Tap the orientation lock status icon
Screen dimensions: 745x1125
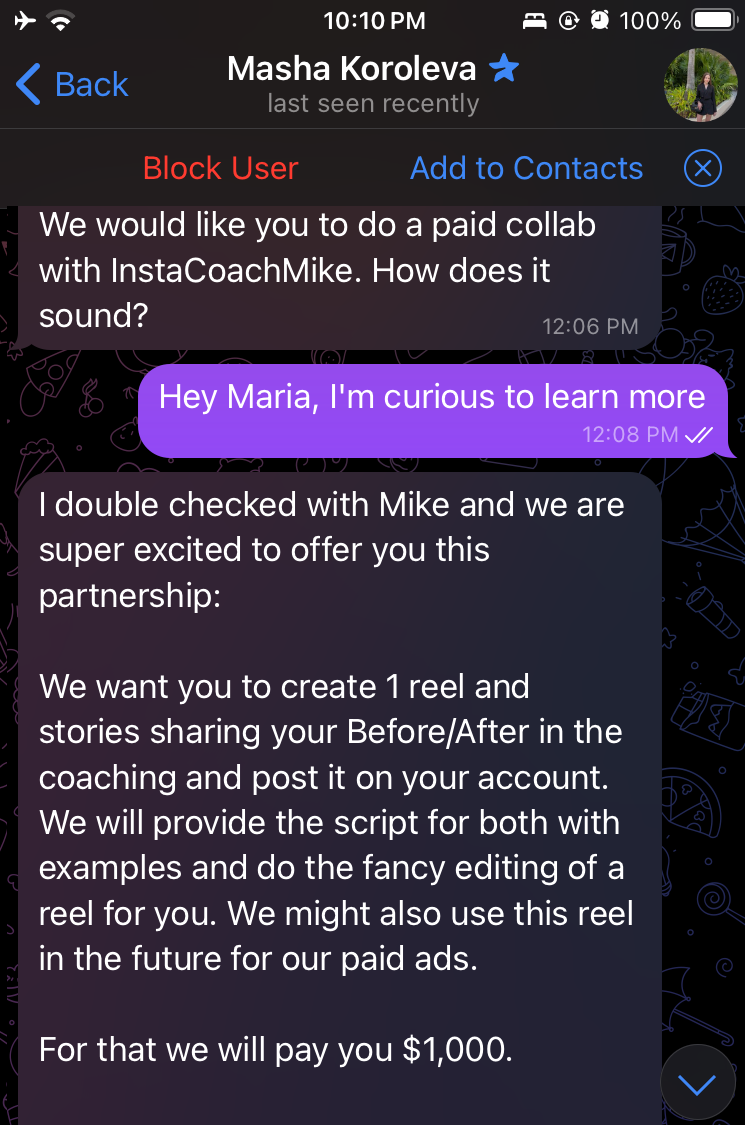coord(568,20)
